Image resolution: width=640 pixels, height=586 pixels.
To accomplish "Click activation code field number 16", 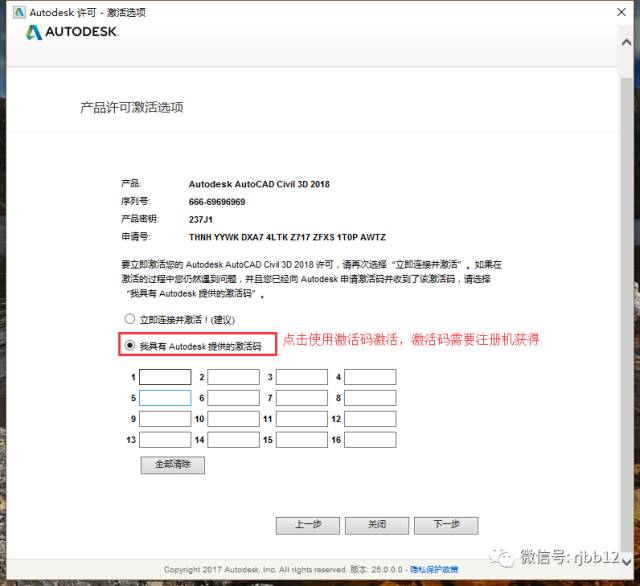I will click(370, 440).
